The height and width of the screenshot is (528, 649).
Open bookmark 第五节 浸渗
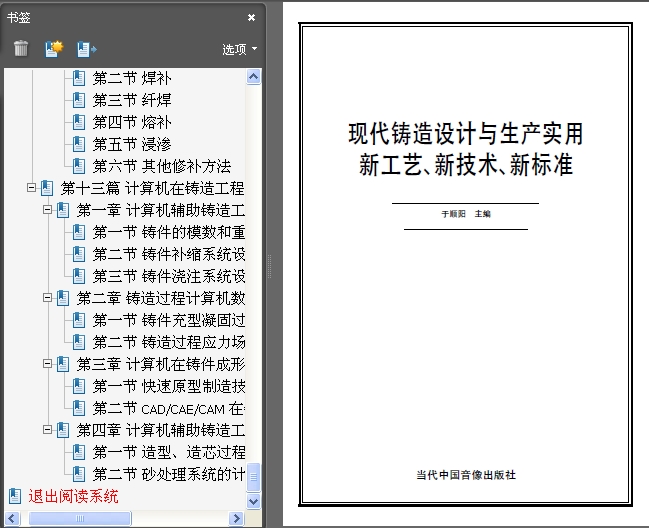[x=132, y=144]
